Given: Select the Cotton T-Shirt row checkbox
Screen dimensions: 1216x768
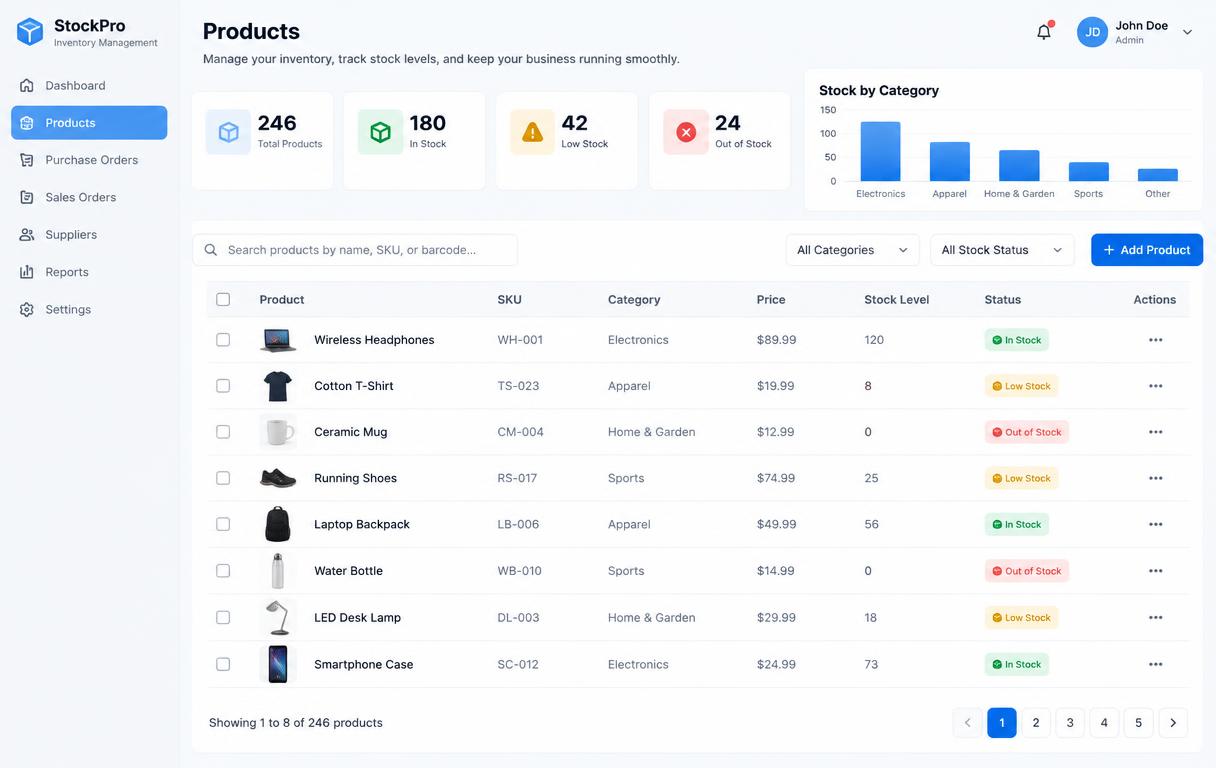Looking at the screenshot, I should [223, 386].
